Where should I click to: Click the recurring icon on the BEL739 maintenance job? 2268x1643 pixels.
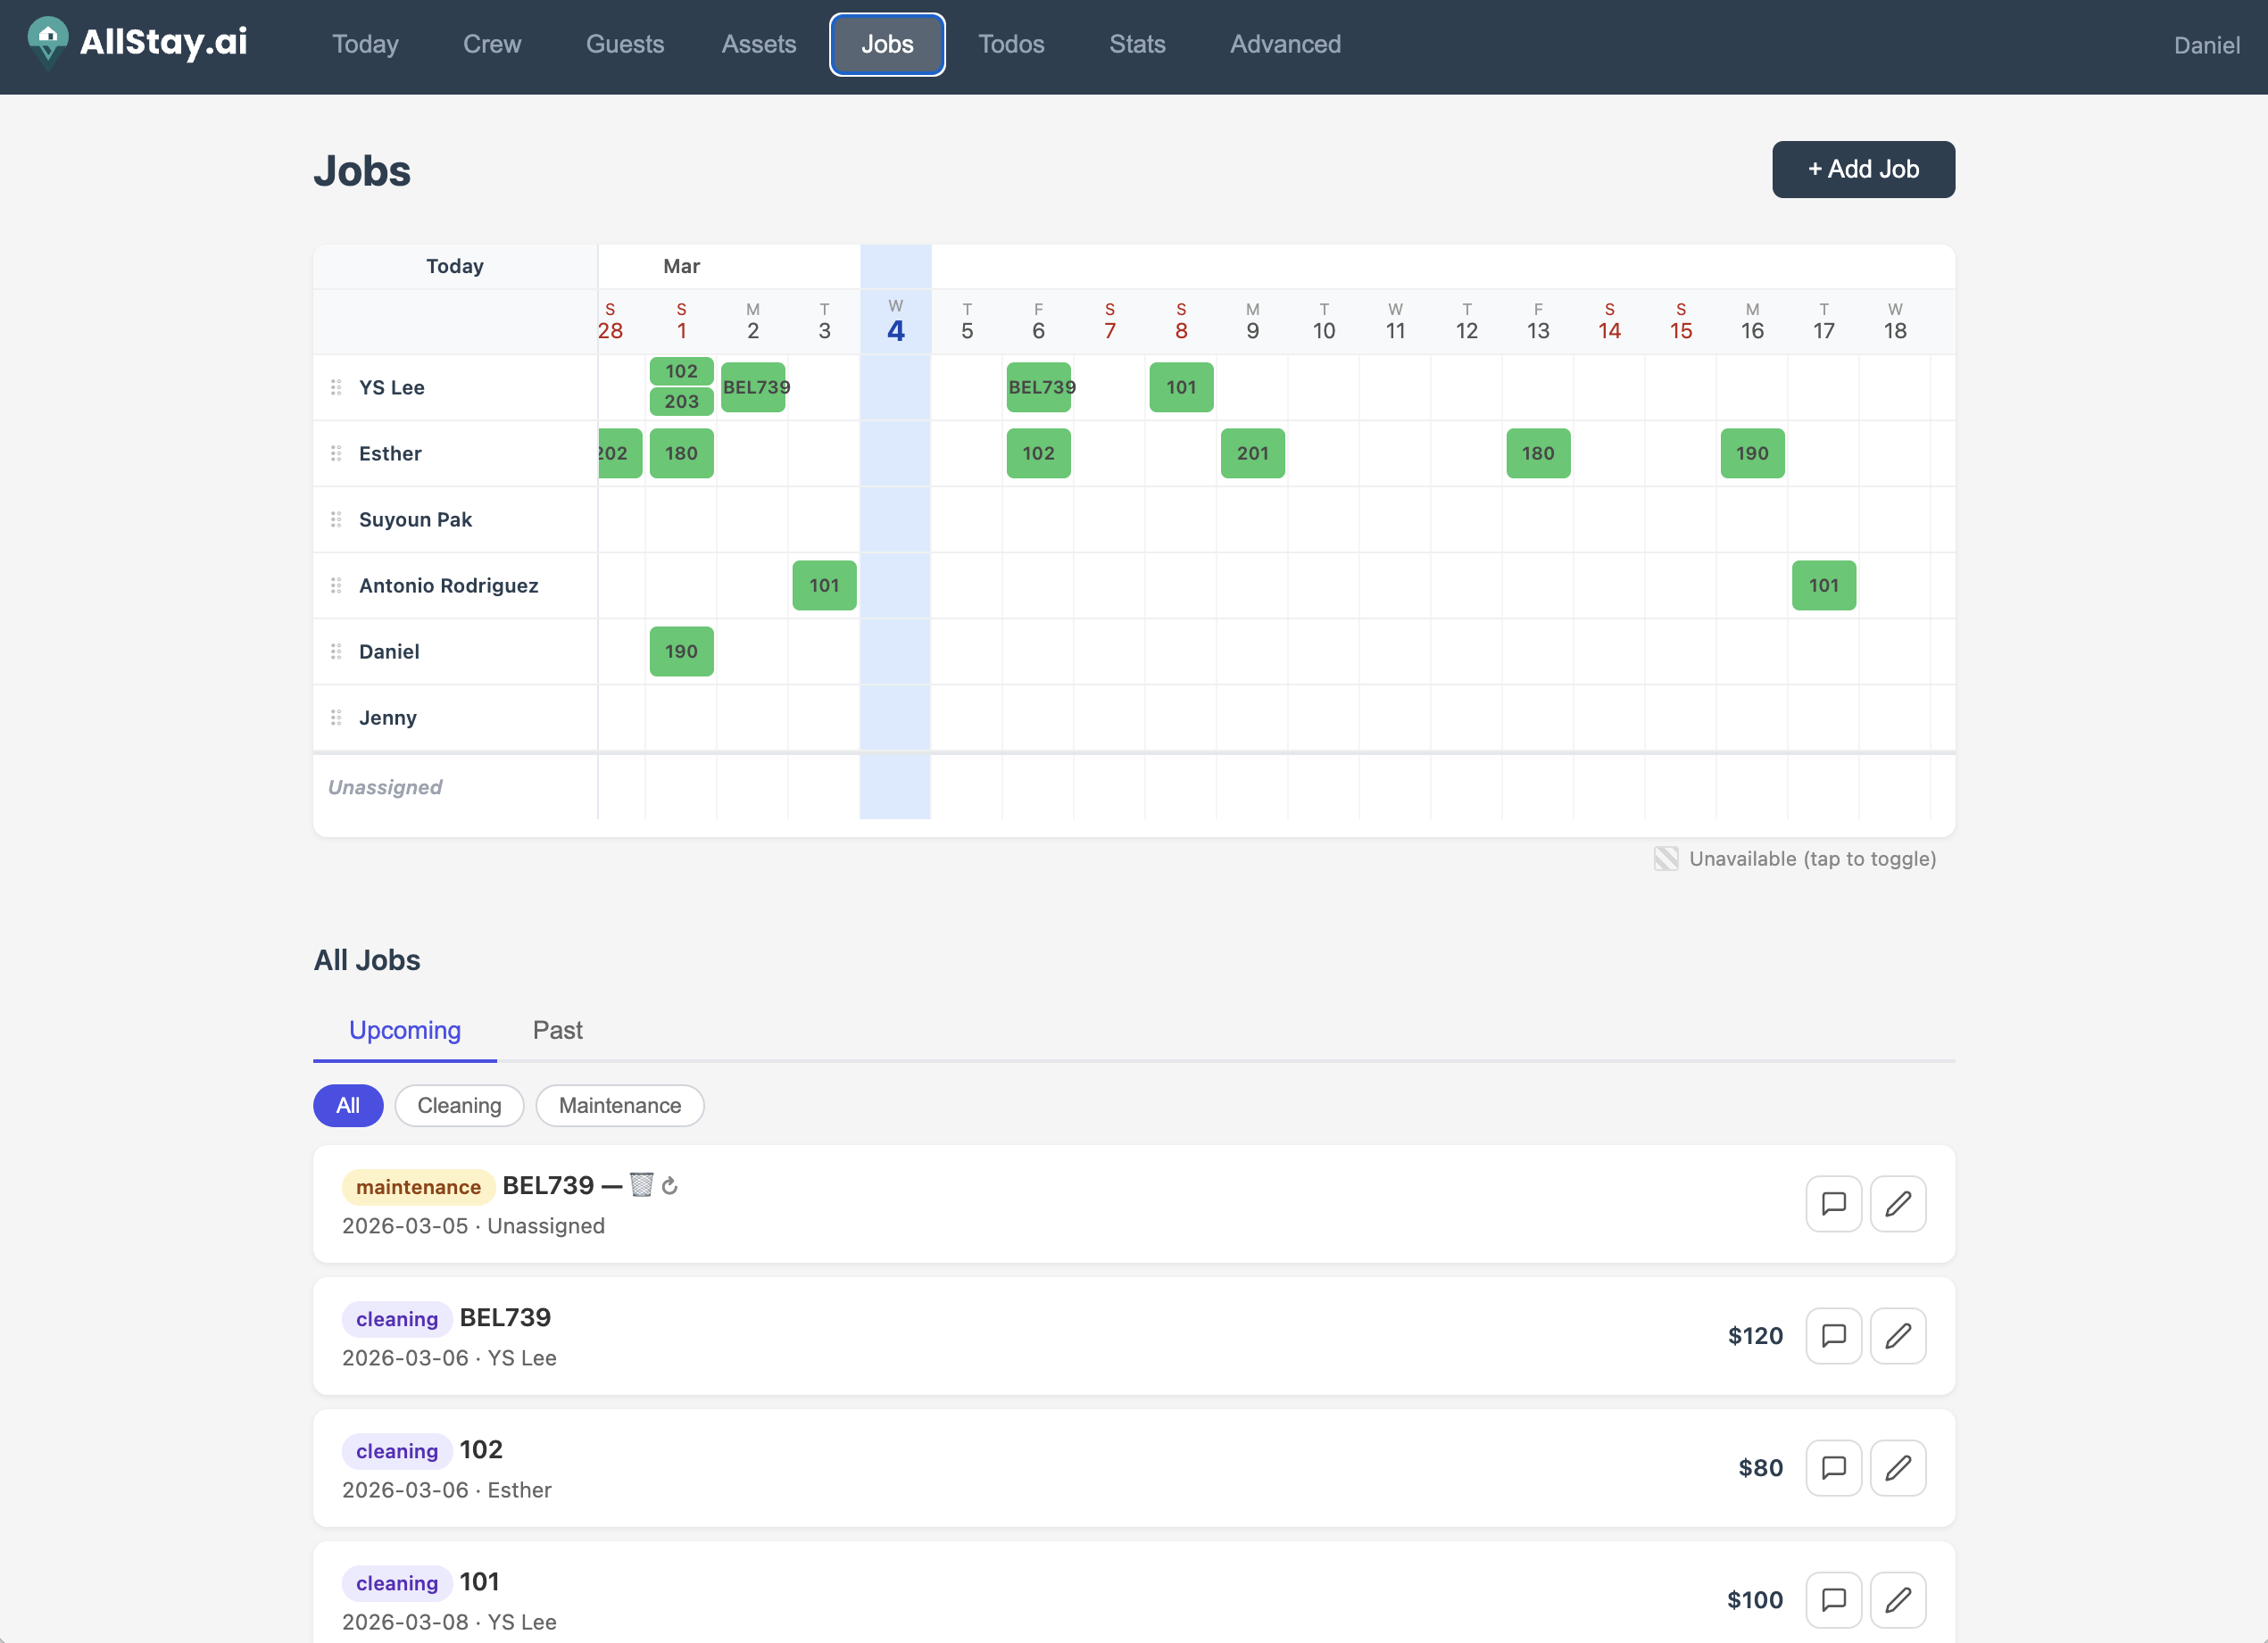point(670,1185)
